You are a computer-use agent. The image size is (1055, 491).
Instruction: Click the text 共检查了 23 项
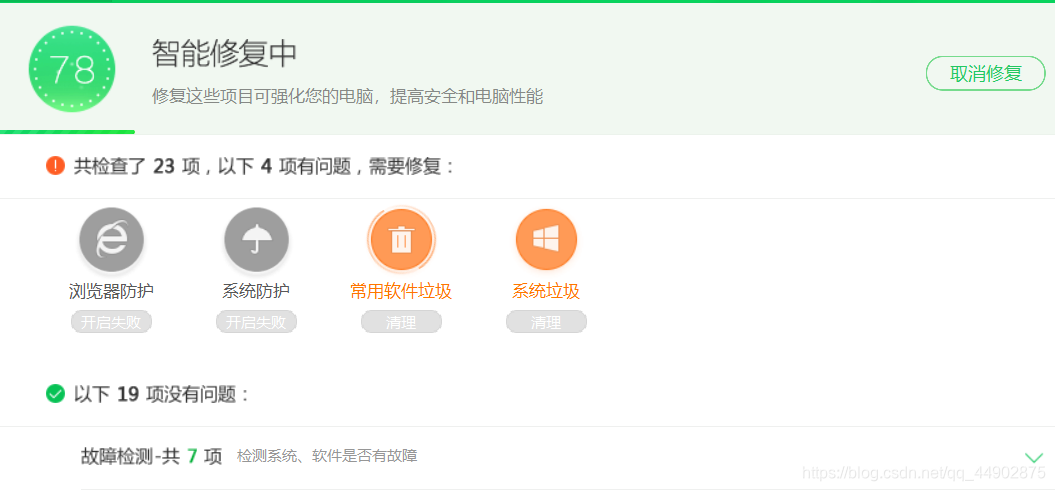coord(137,166)
